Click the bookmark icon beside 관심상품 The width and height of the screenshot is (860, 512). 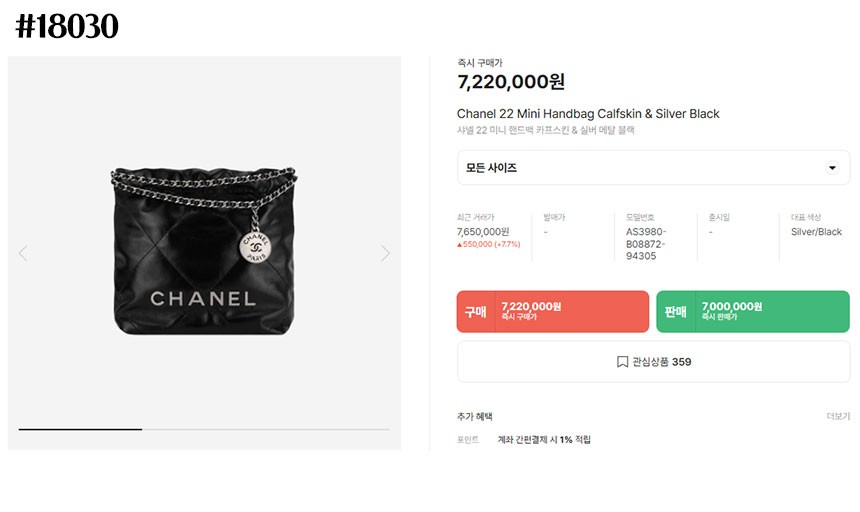[x=622, y=362]
